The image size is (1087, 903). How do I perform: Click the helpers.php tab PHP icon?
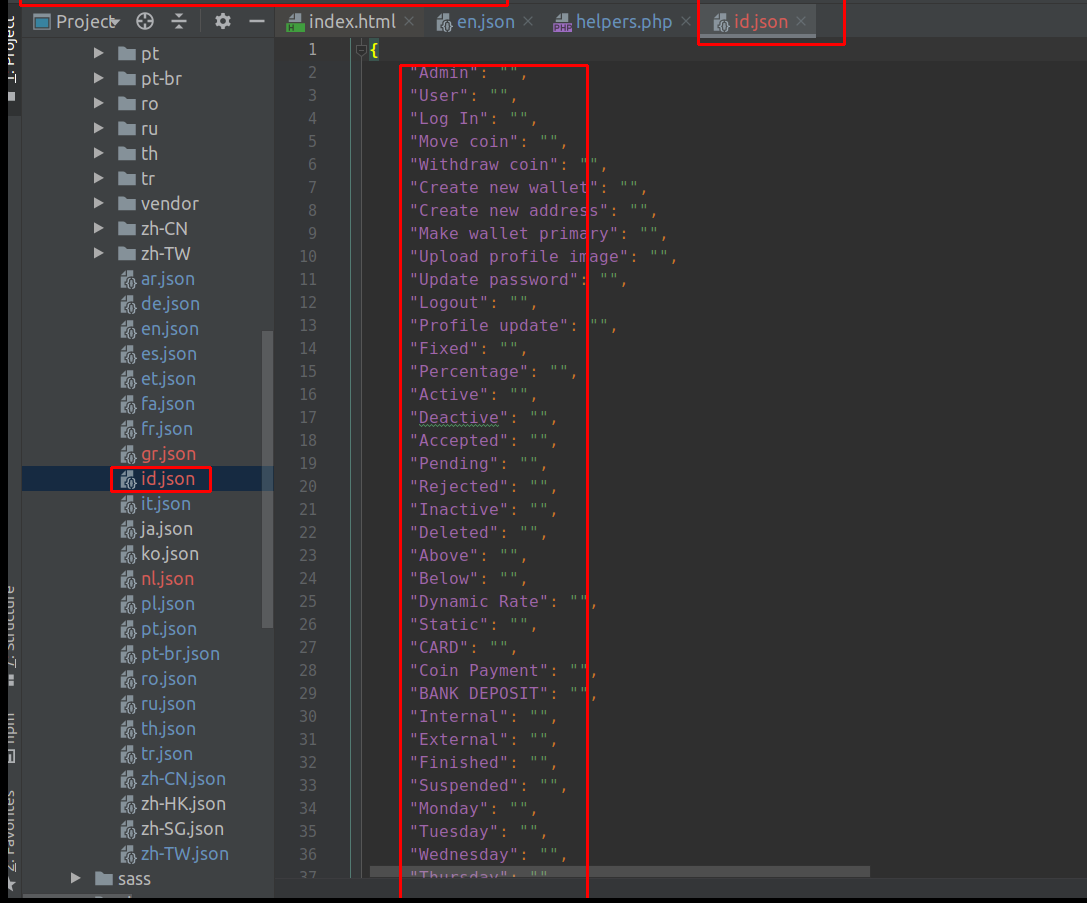[x=562, y=22]
